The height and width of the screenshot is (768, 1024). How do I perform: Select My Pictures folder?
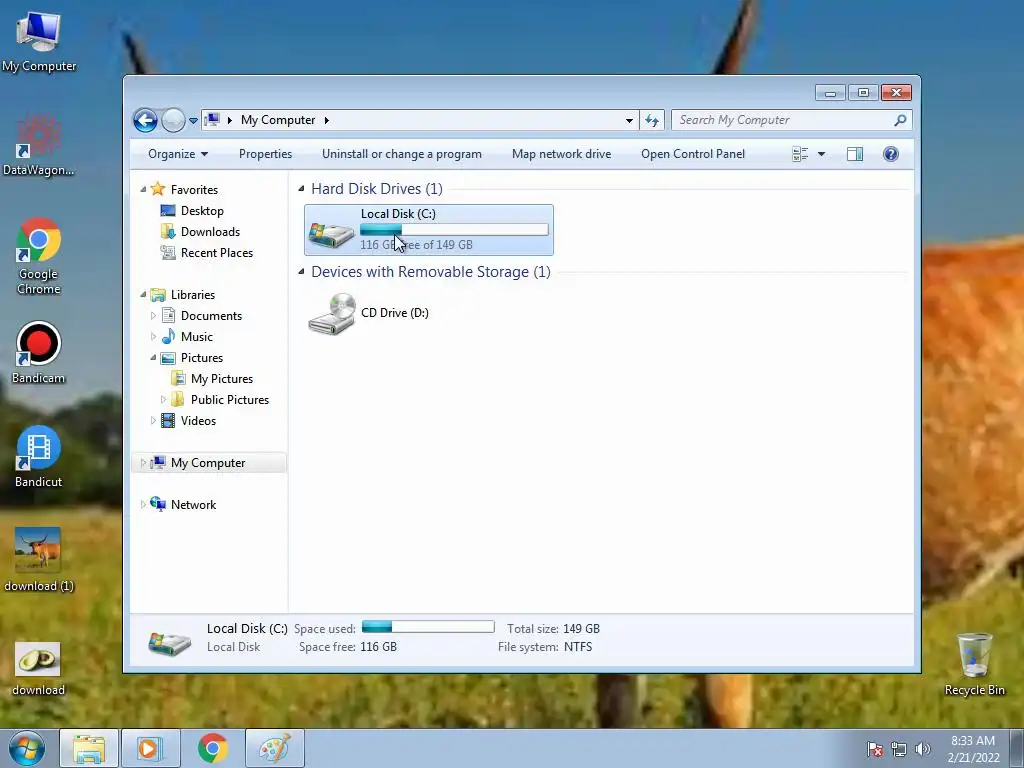tap(221, 379)
